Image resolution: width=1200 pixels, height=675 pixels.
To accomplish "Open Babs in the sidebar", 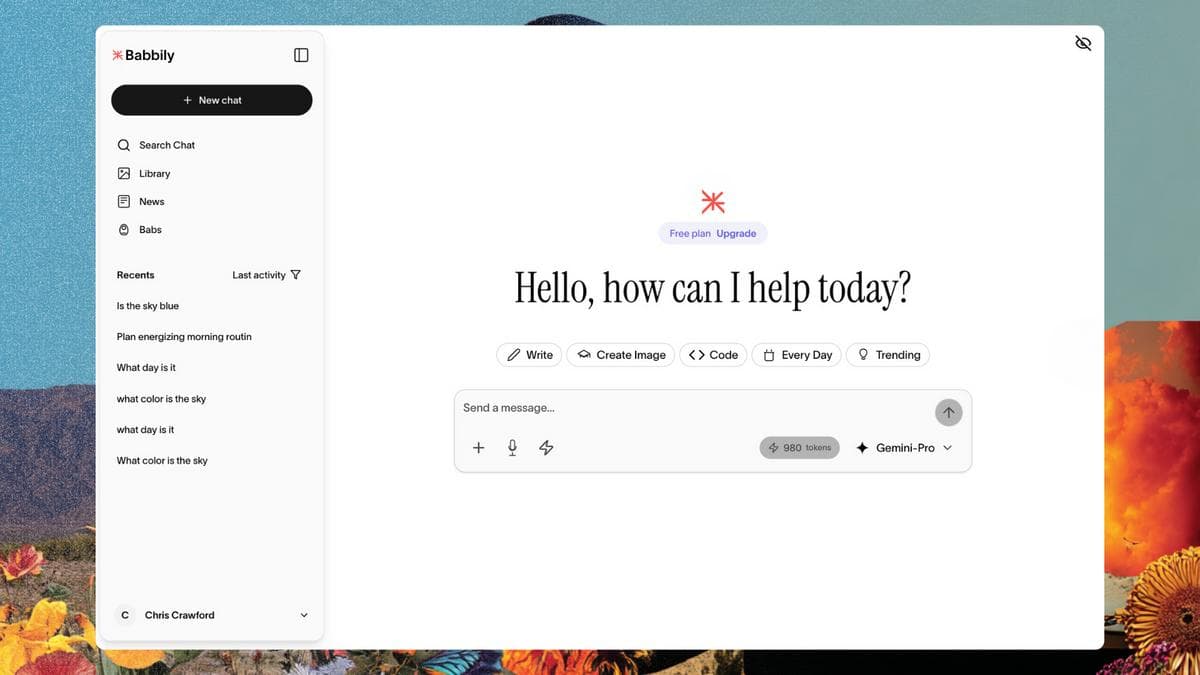I will click(x=150, y=229).
